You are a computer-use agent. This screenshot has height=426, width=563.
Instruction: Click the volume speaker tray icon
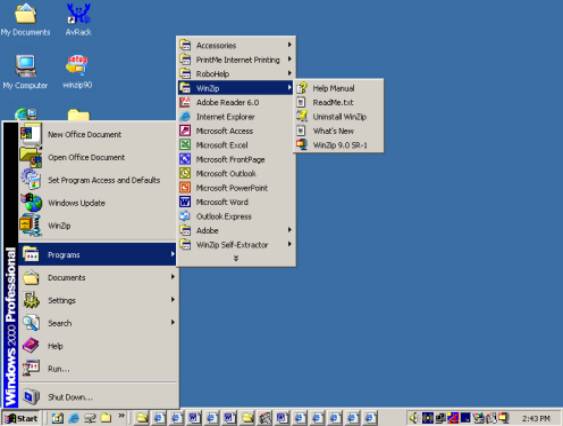(x=414, y=418)
